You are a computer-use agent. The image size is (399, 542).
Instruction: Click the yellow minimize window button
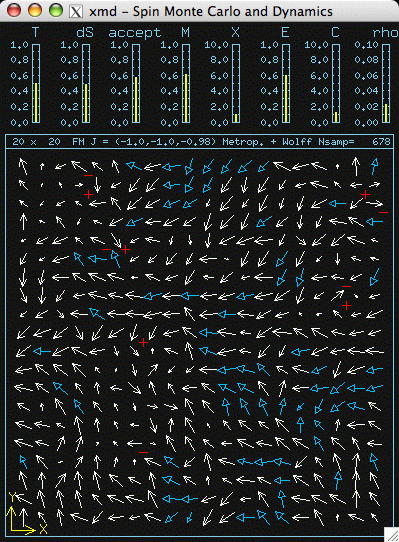pos(35,11)
